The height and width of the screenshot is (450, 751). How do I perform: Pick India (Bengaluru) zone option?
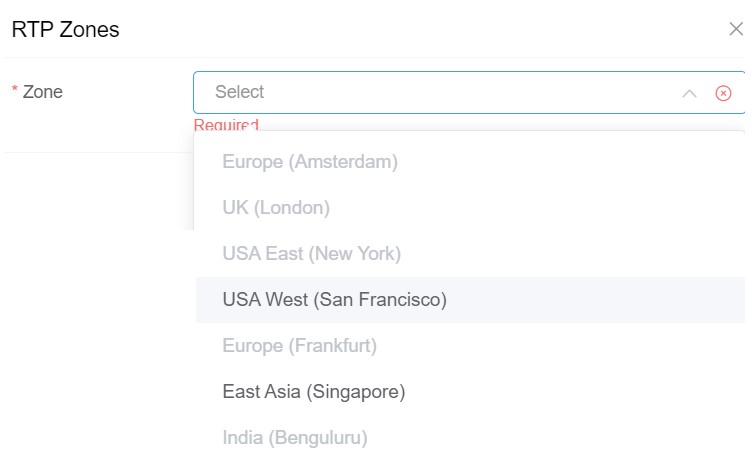click(295, 437)
